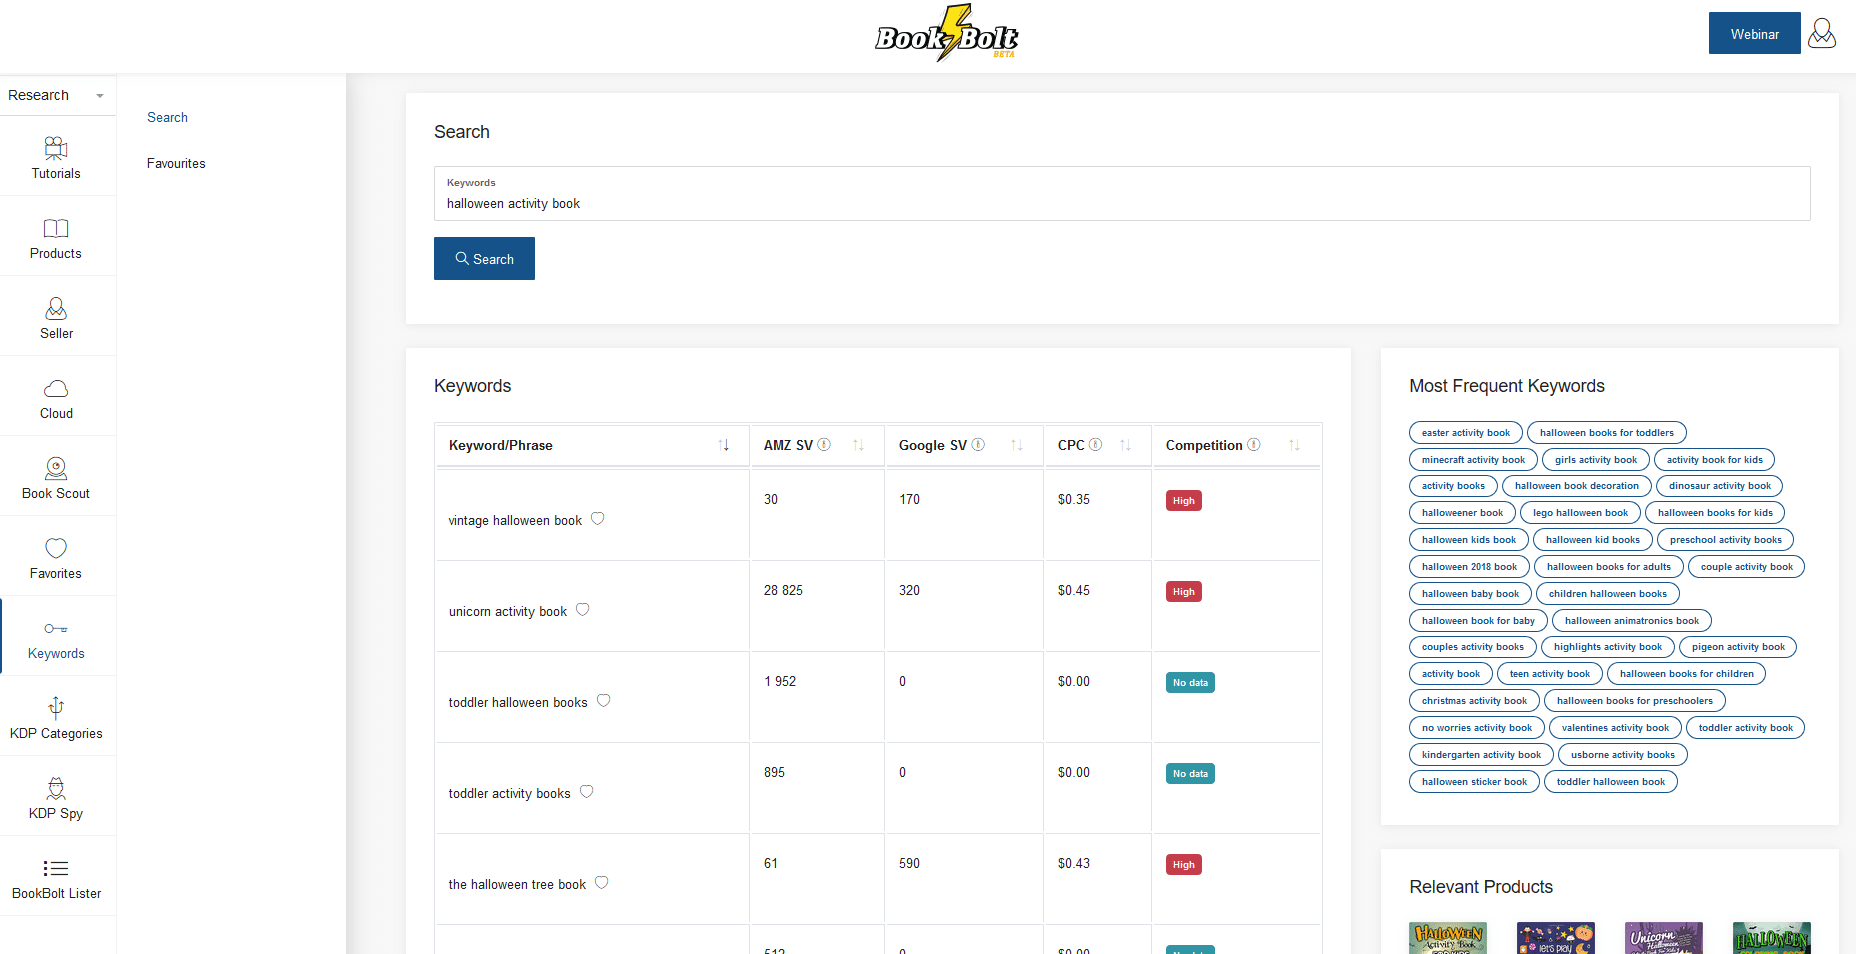Expand the Research dropdown menu
1856x954 pixels.
57,95
